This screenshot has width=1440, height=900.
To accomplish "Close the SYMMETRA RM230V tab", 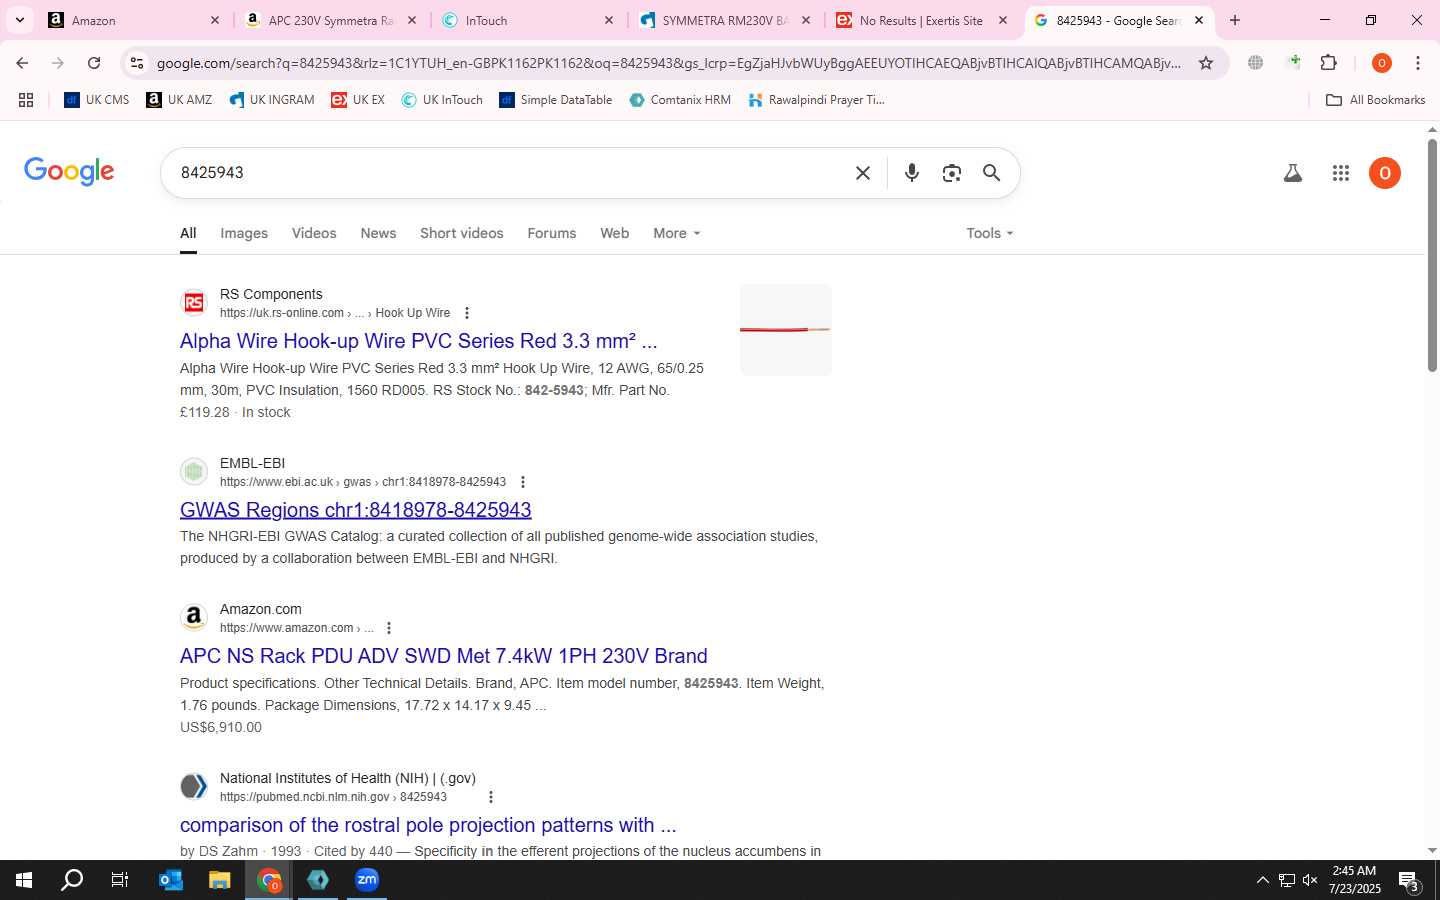I will (806, 20).
